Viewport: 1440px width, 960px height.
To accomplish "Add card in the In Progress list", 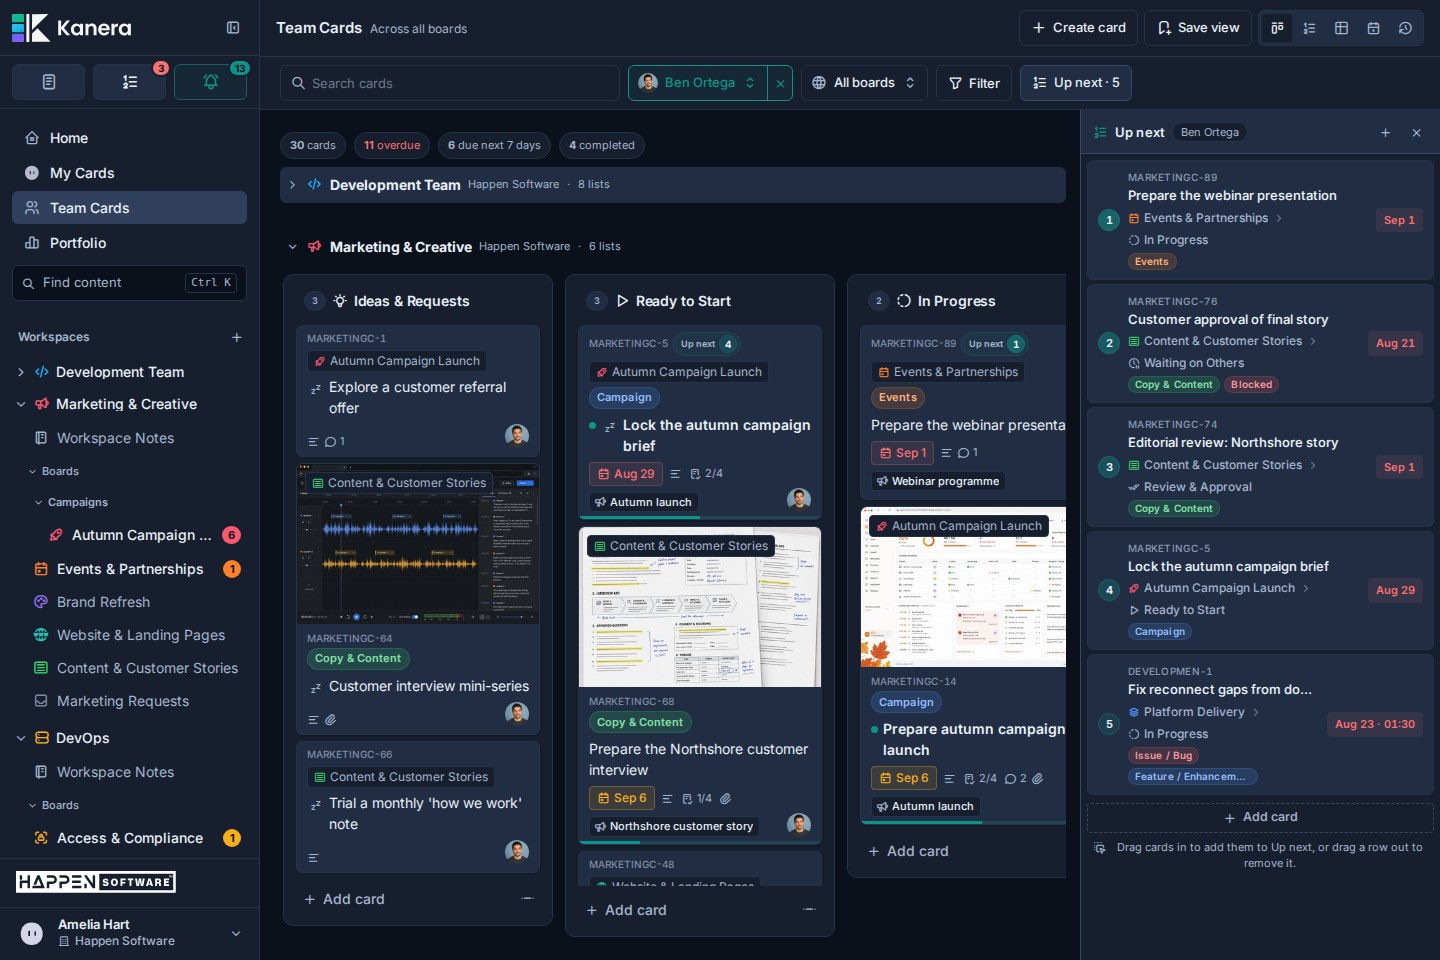I will point(909,851).
